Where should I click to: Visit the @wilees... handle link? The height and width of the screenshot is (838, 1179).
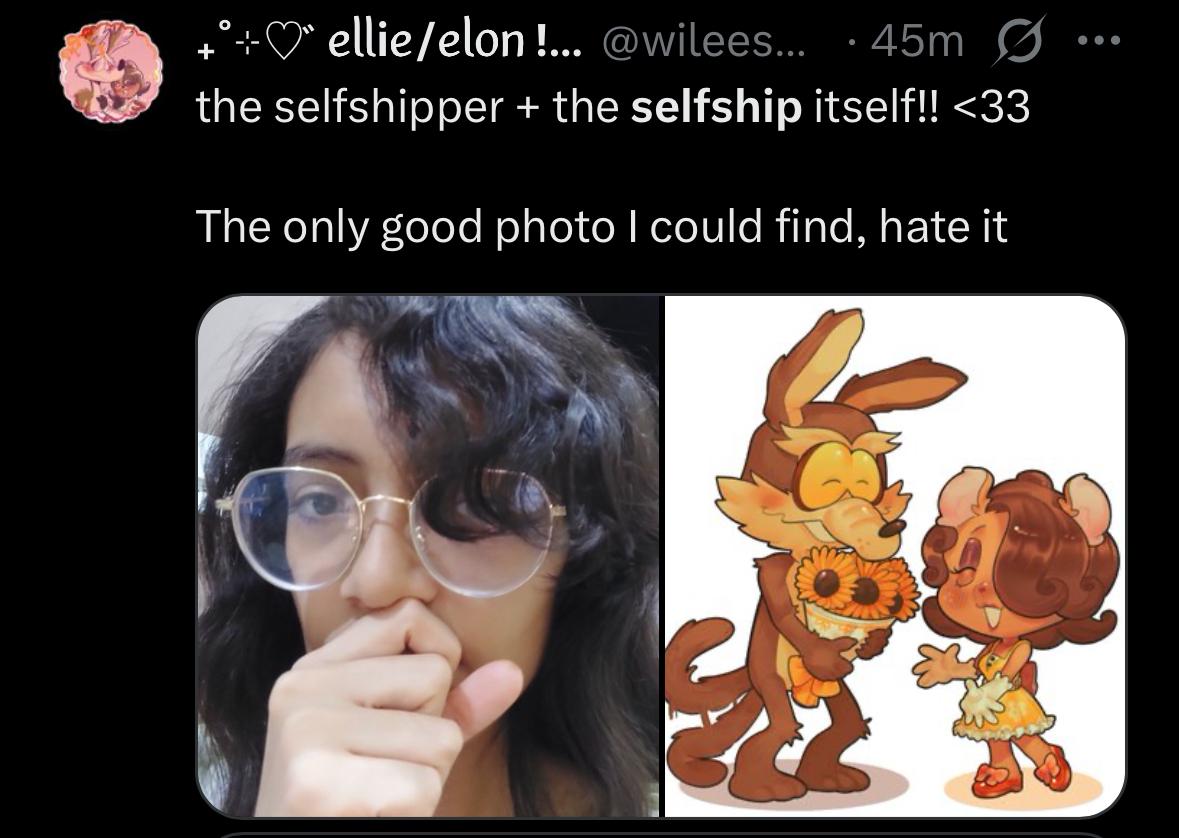click(702, 41)
